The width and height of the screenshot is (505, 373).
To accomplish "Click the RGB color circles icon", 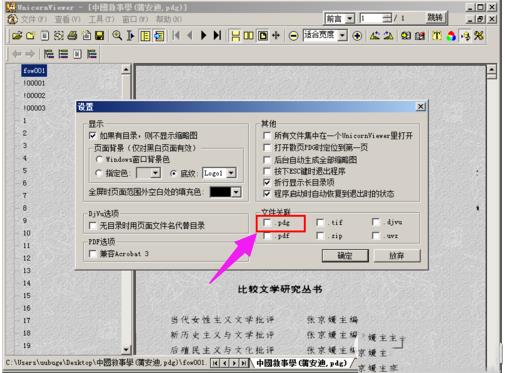I will coord(451,36).
